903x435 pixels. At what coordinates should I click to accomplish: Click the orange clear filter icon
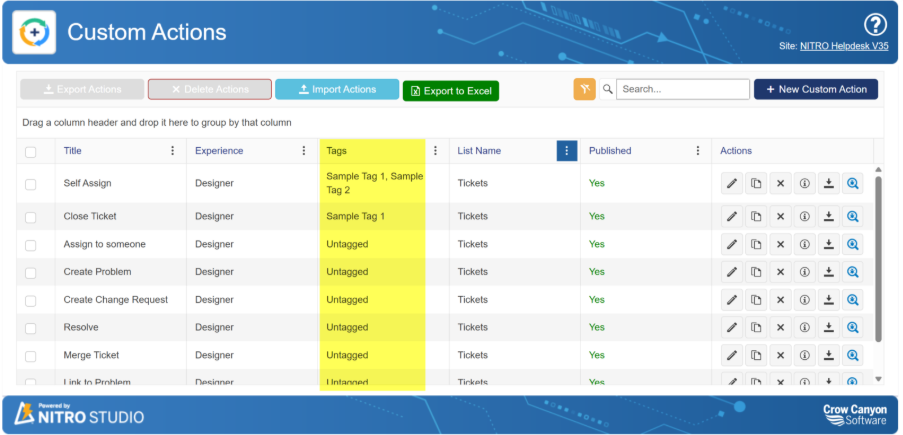[x=584, y=89]
